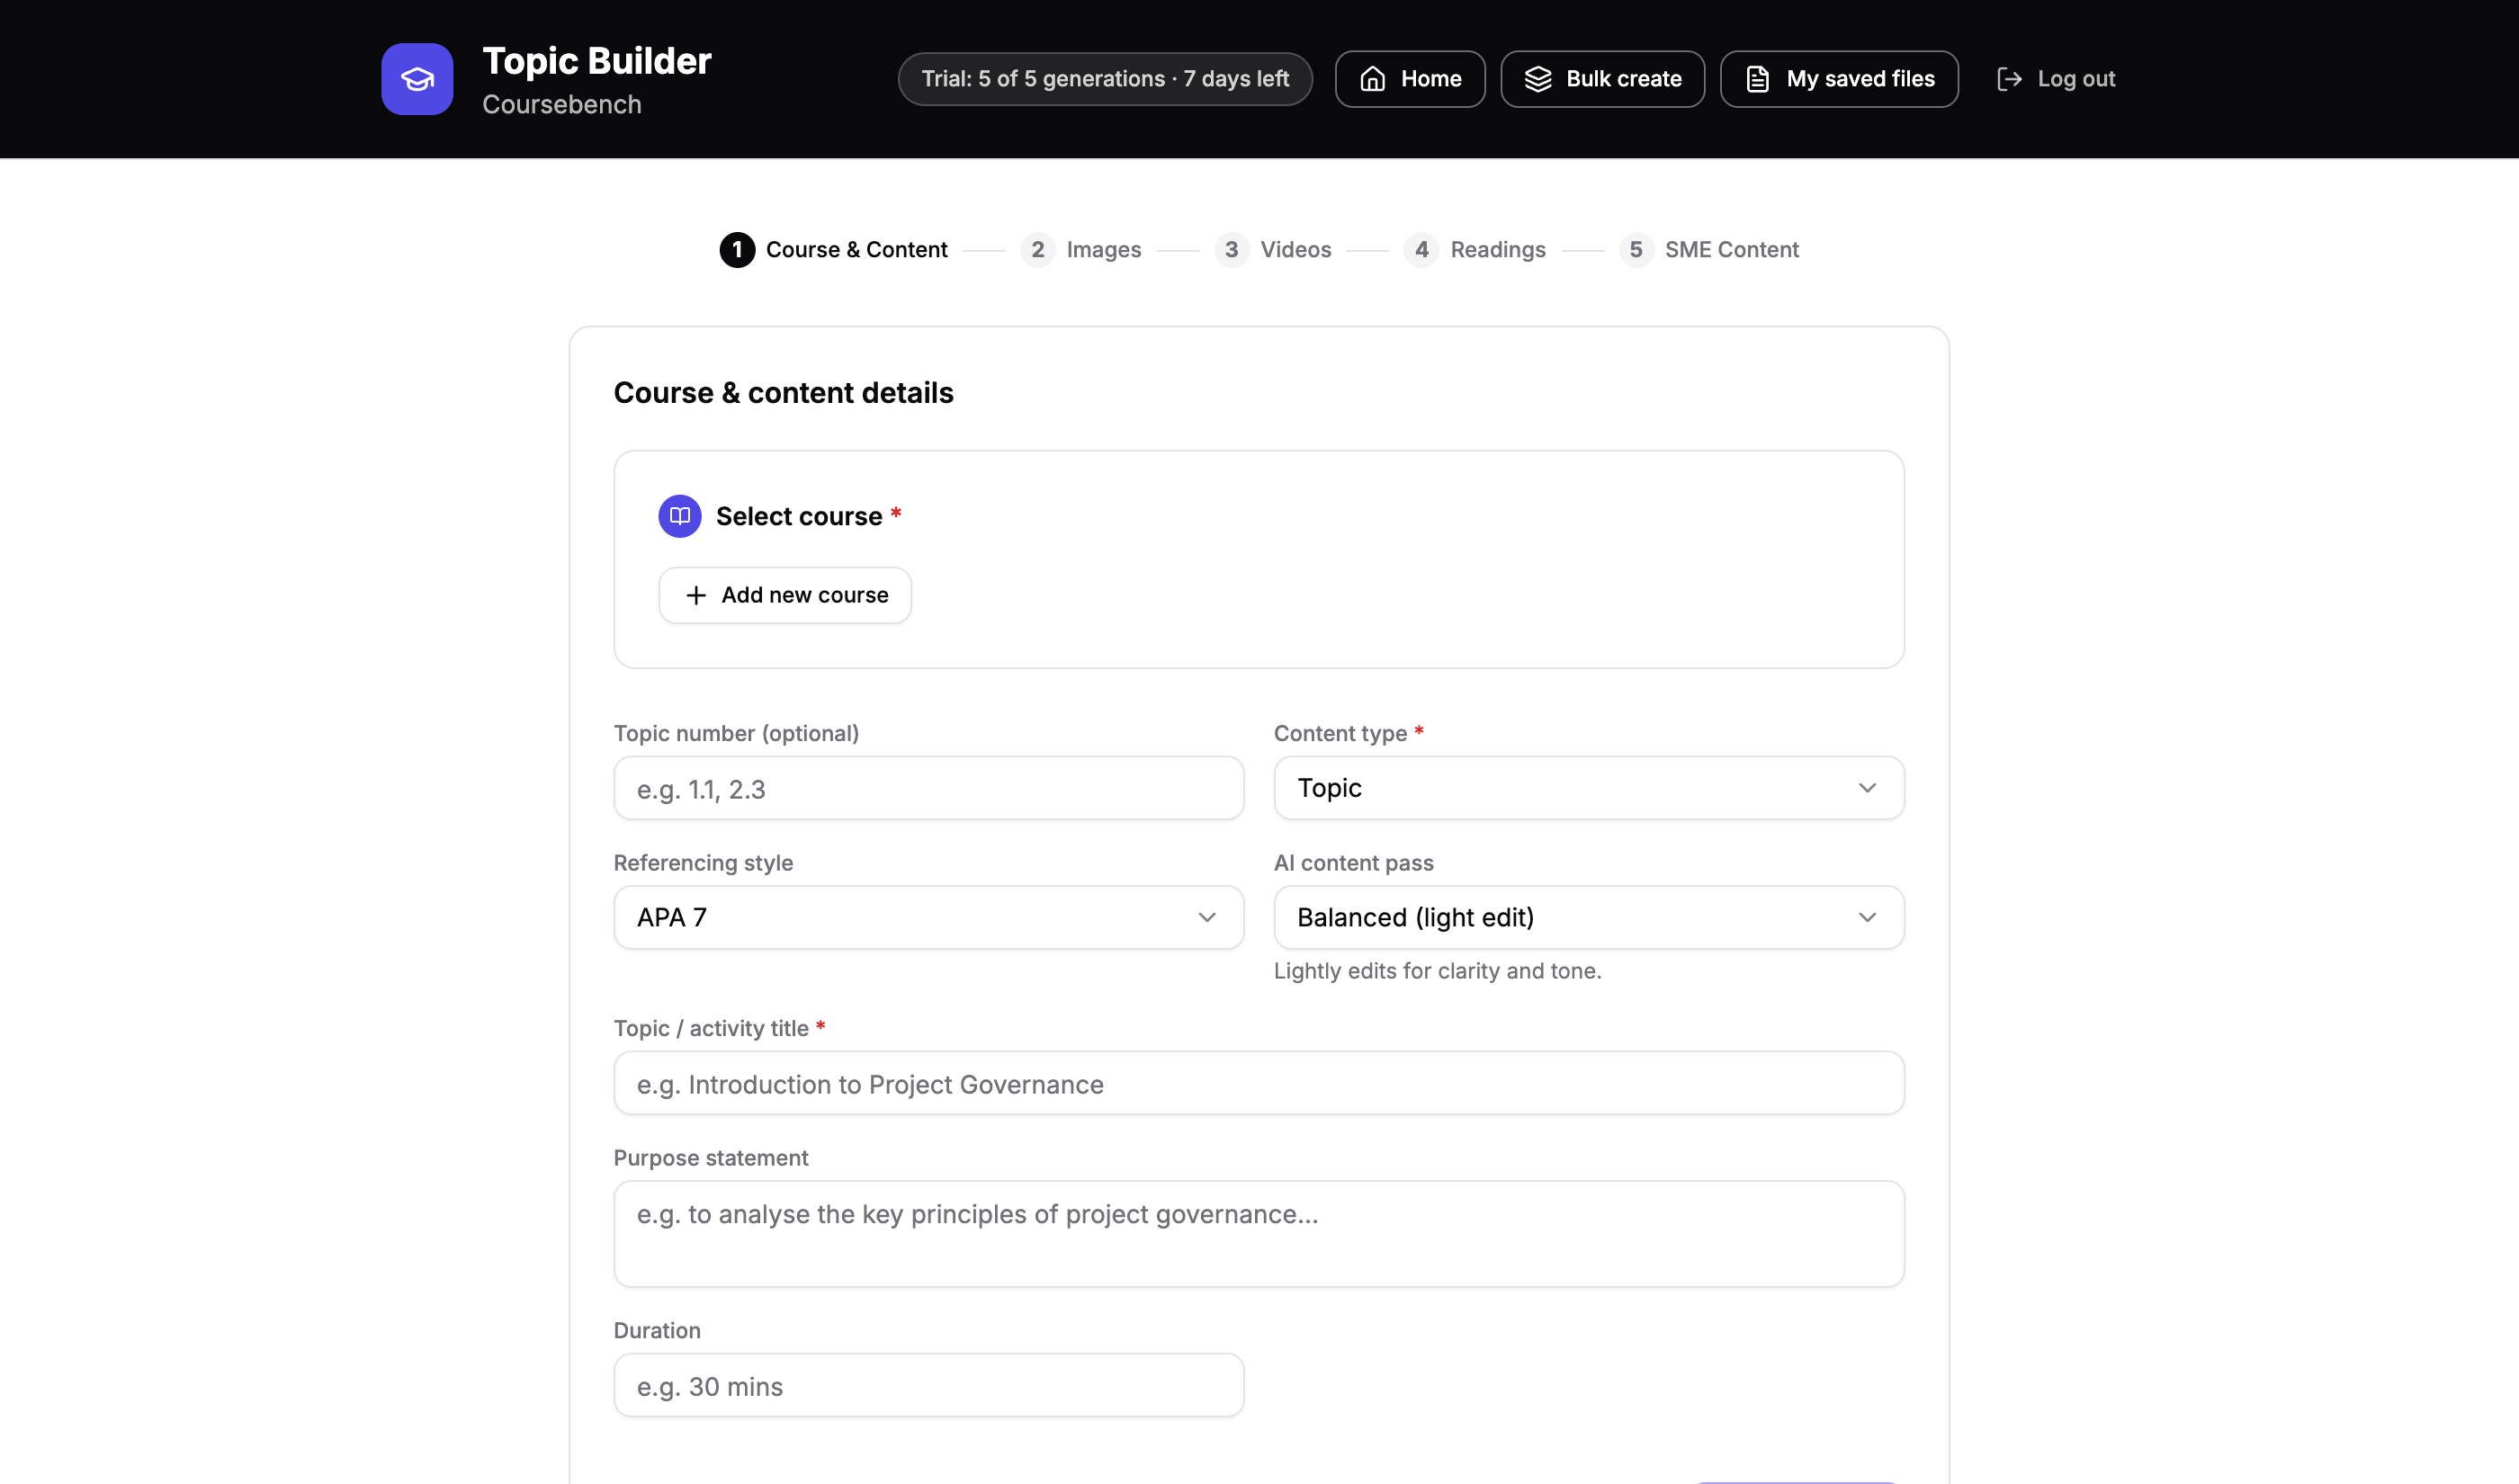Focus the Topic / activity title field
The width and height of the screenshot is (2519, 1484).
(1259, 1083)
